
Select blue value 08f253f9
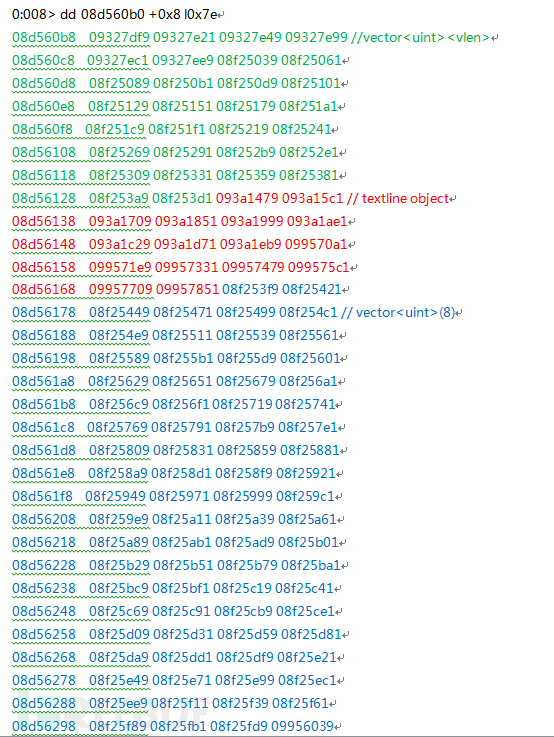(250, 290)
